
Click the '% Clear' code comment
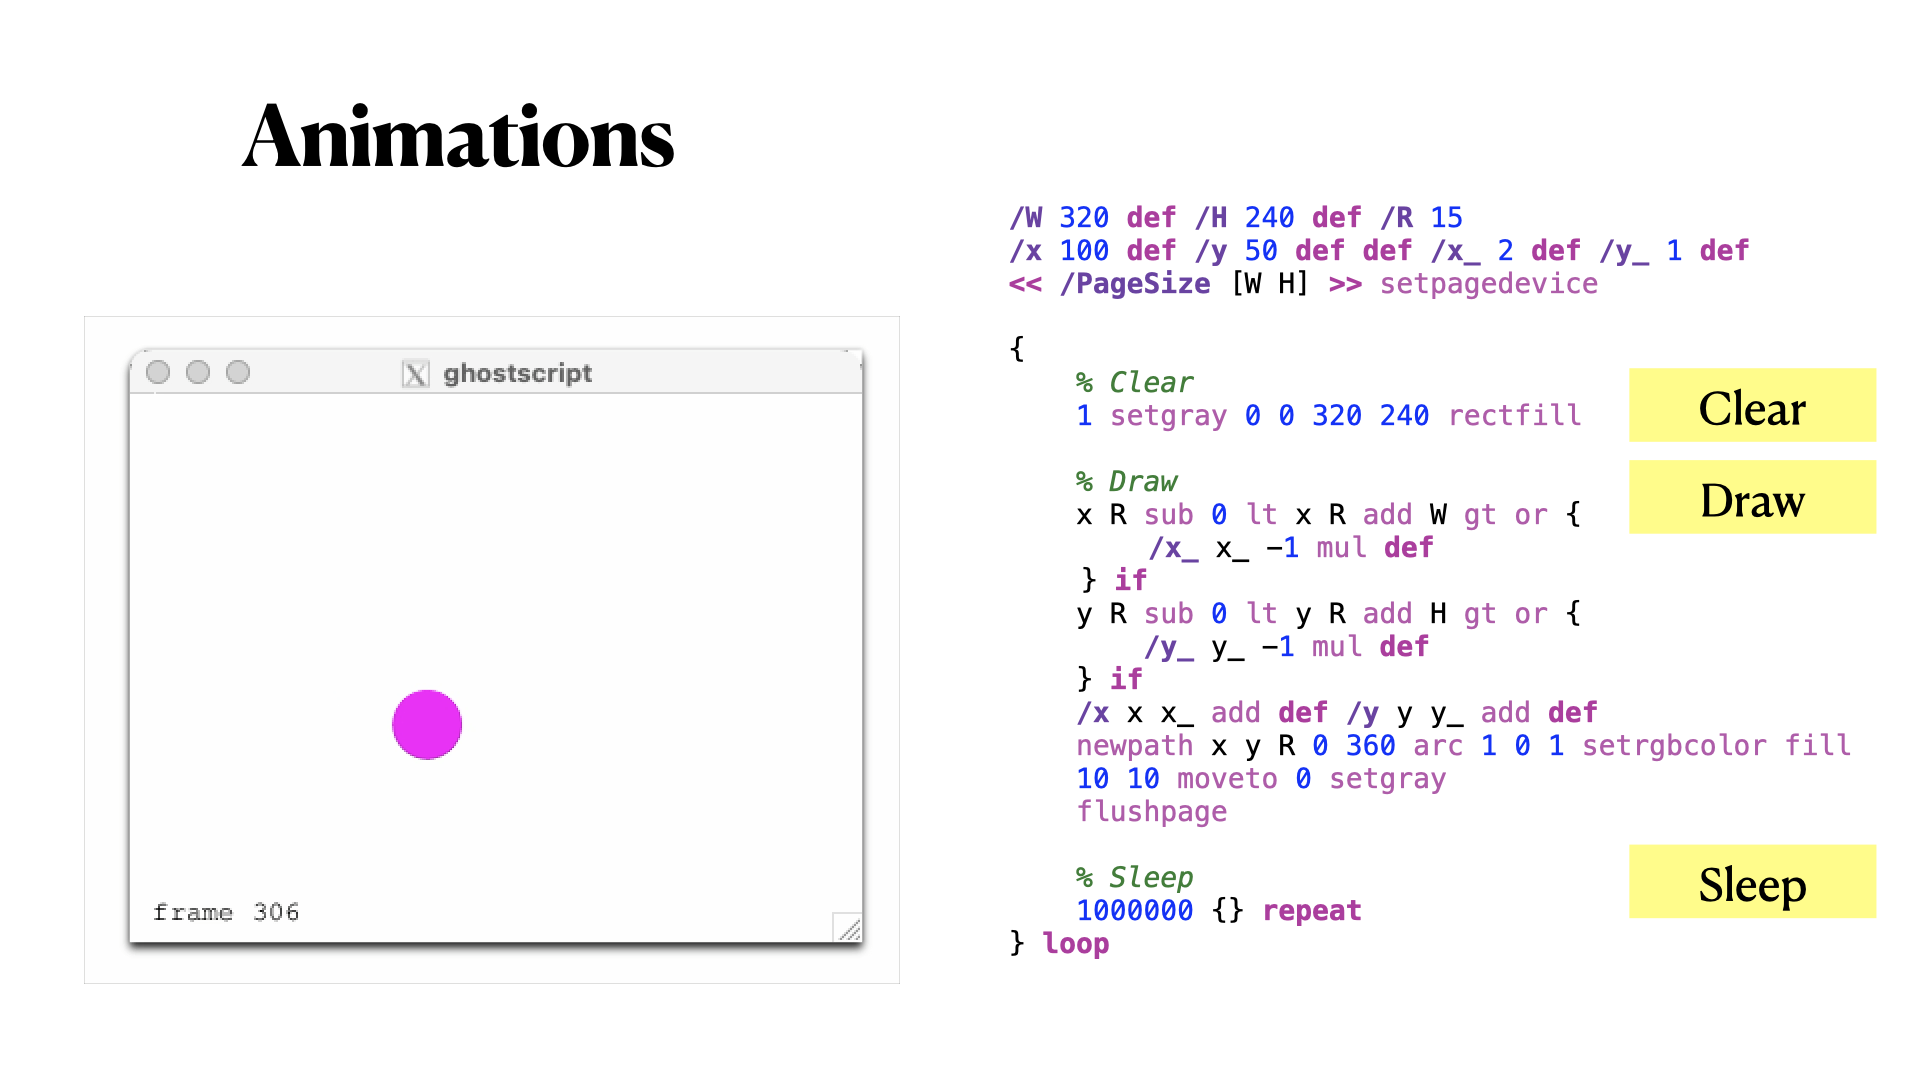[1135, 382]
